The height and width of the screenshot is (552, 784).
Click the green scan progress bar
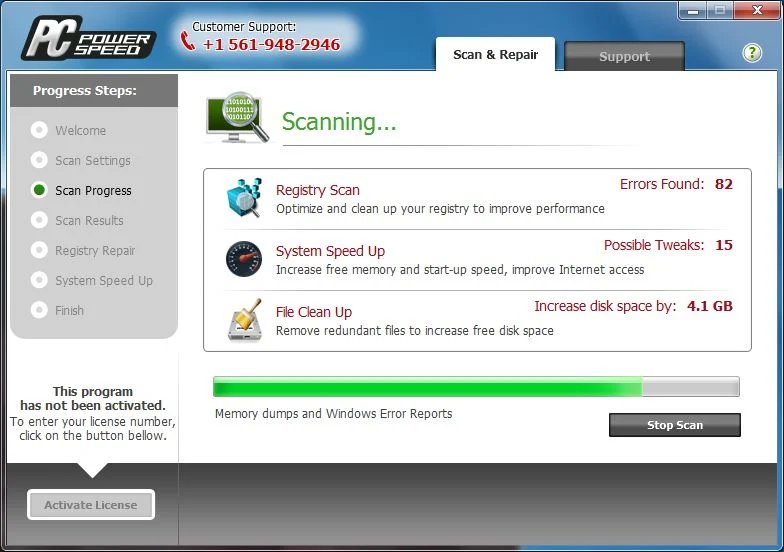point(476,386)
